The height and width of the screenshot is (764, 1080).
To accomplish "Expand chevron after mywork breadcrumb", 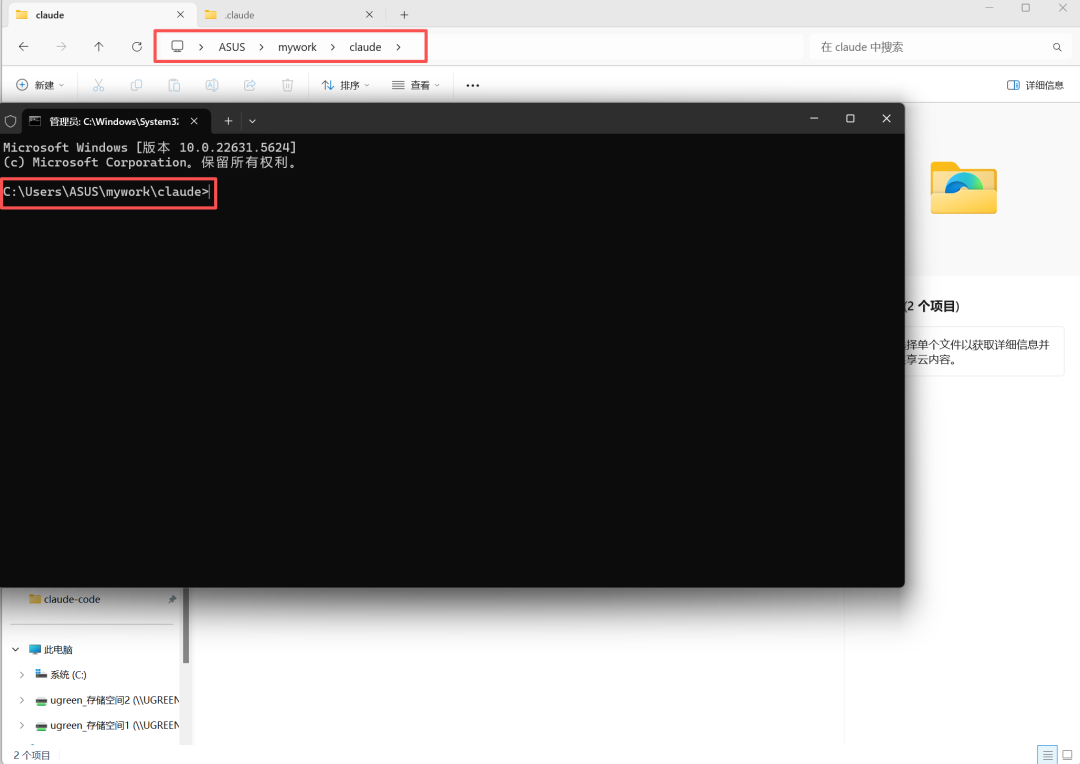I will pyautogui.click(x=333, y=47).
